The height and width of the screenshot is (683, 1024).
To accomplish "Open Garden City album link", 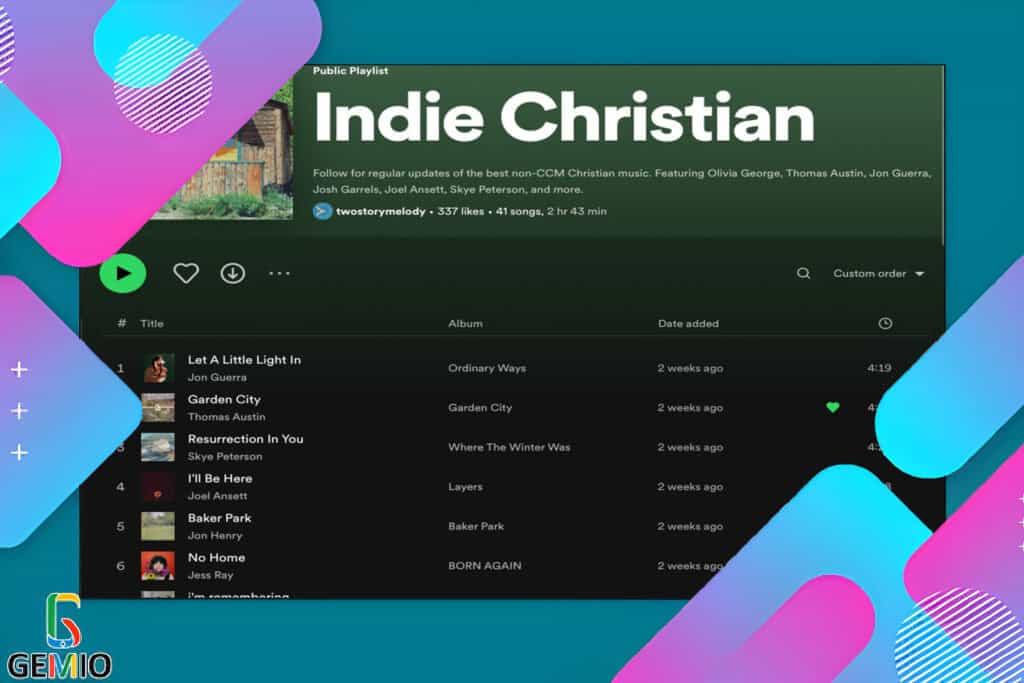I will pyautogui.click(x=480, y=407).
